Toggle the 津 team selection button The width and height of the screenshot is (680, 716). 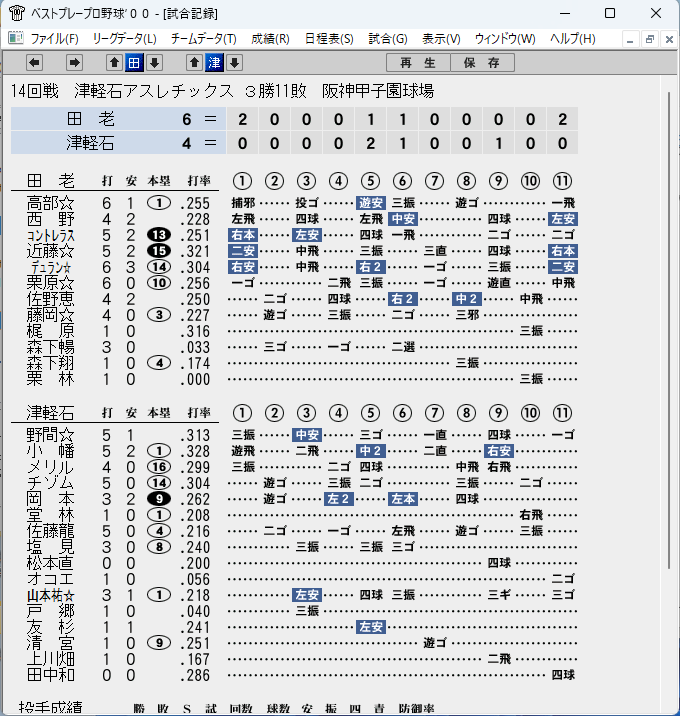tap(215, 63)
